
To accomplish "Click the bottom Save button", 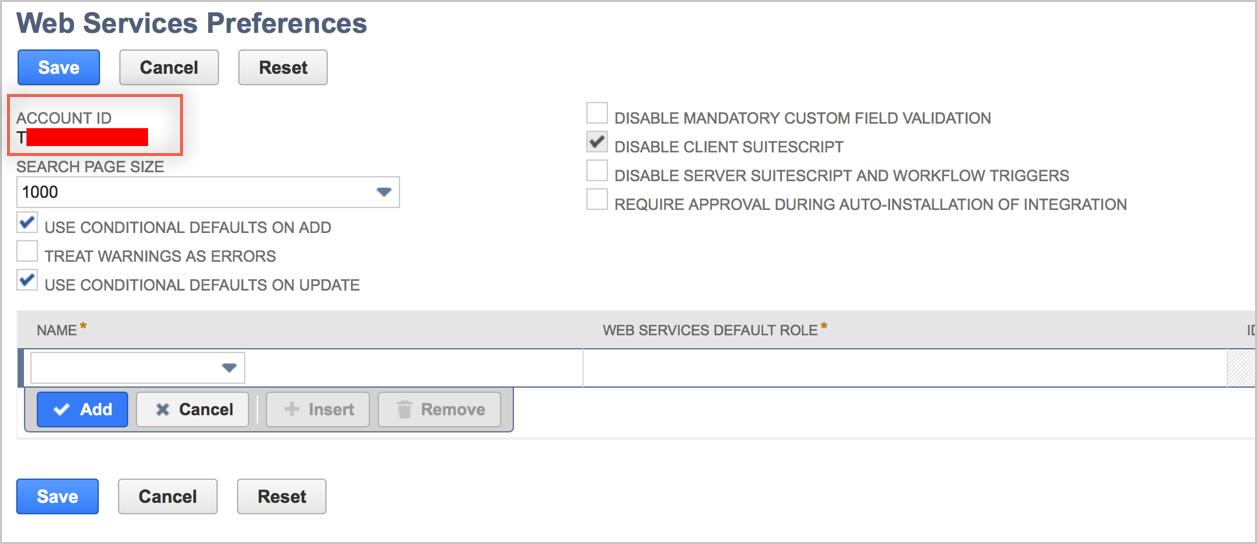I will (58, 497).
